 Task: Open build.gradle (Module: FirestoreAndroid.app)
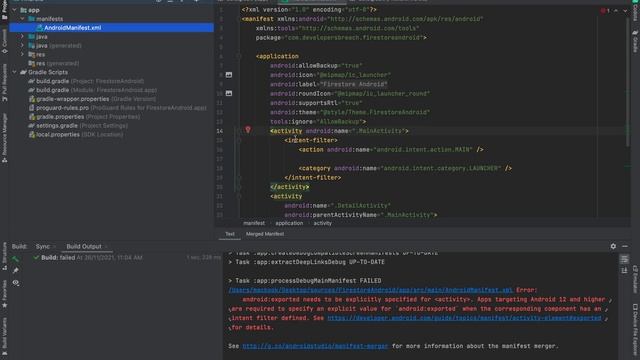coord(92,90)
